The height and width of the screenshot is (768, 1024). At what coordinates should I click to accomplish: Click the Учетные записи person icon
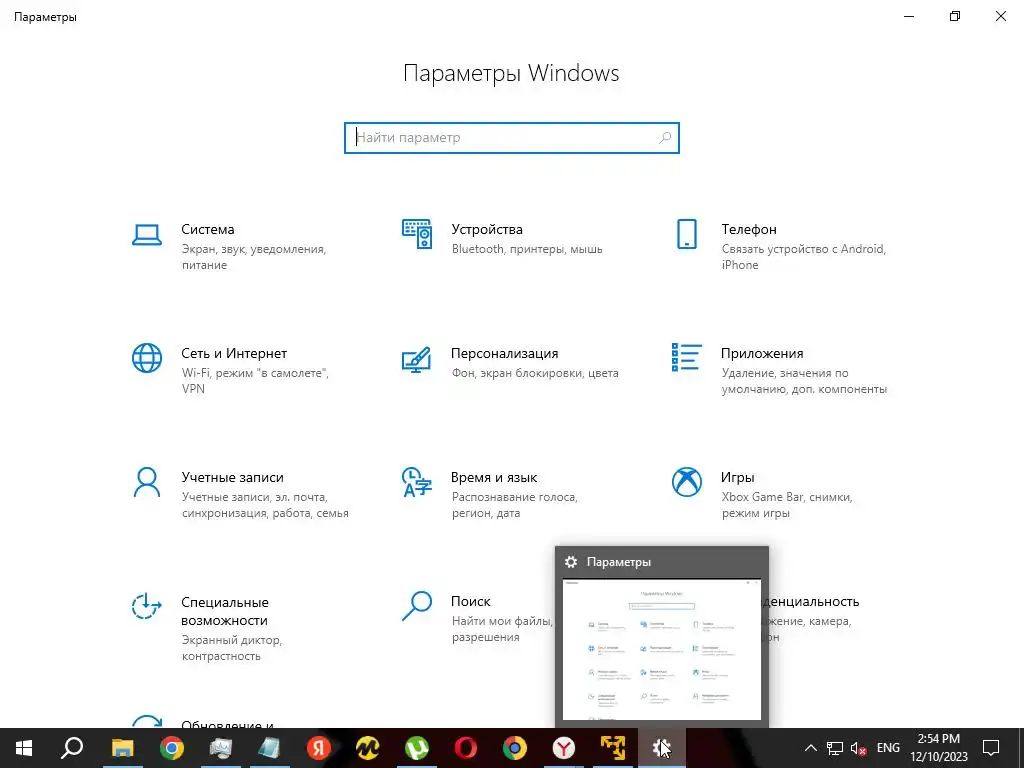[146, 482]
